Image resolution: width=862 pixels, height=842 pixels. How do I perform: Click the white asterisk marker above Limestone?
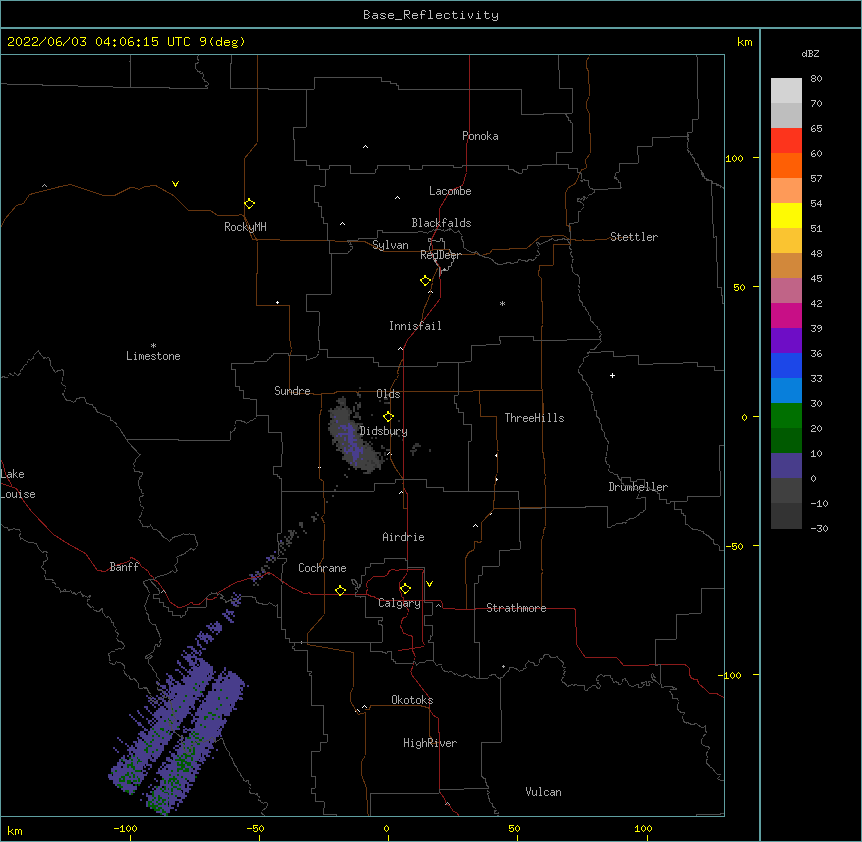153,346
